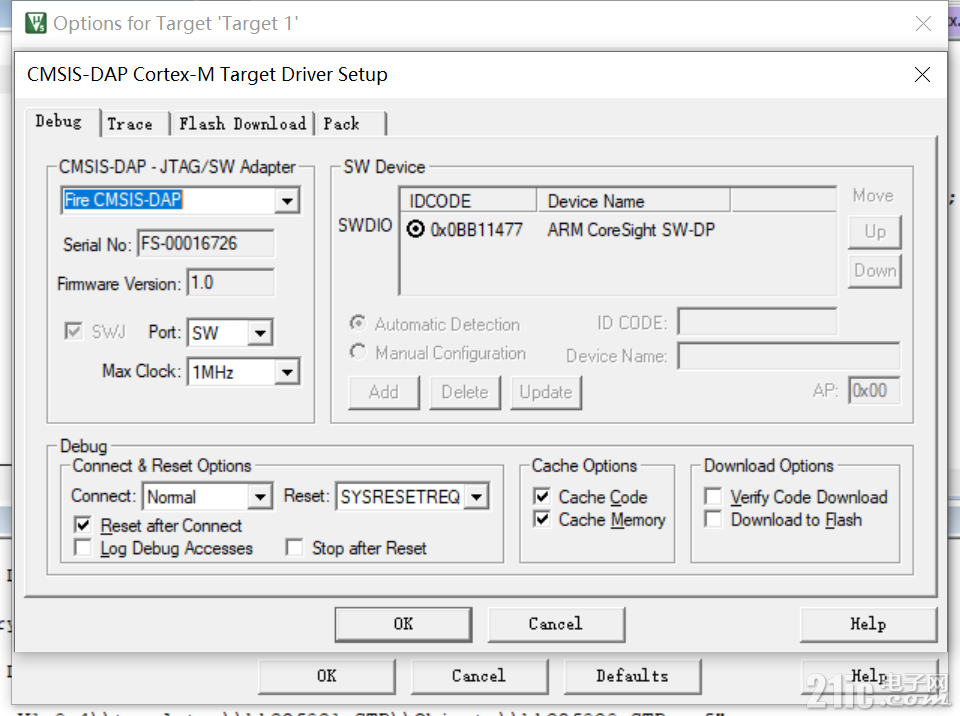Click OK in Options for Target window
This screenshot has width=960, height=716.
pyautogui.click(x=327, y=676)
